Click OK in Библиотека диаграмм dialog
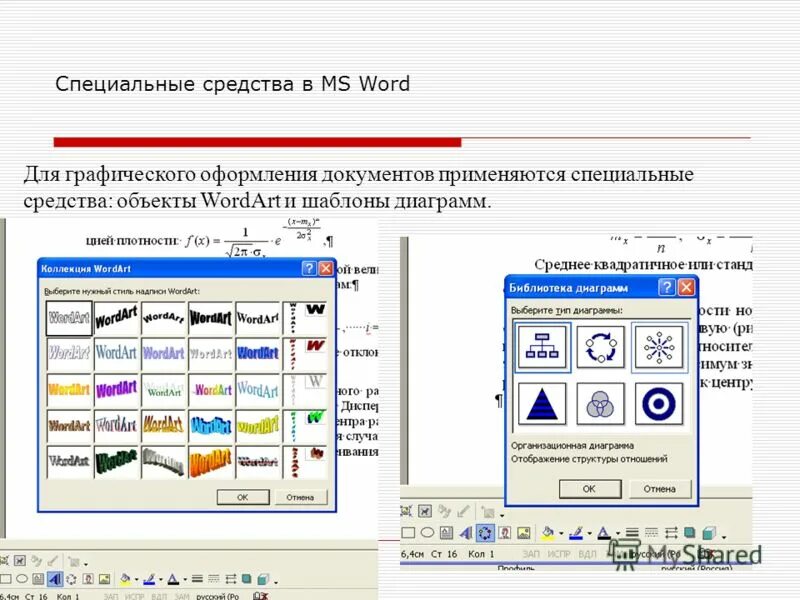Screen dimensions: 800x600 (590, 489)
